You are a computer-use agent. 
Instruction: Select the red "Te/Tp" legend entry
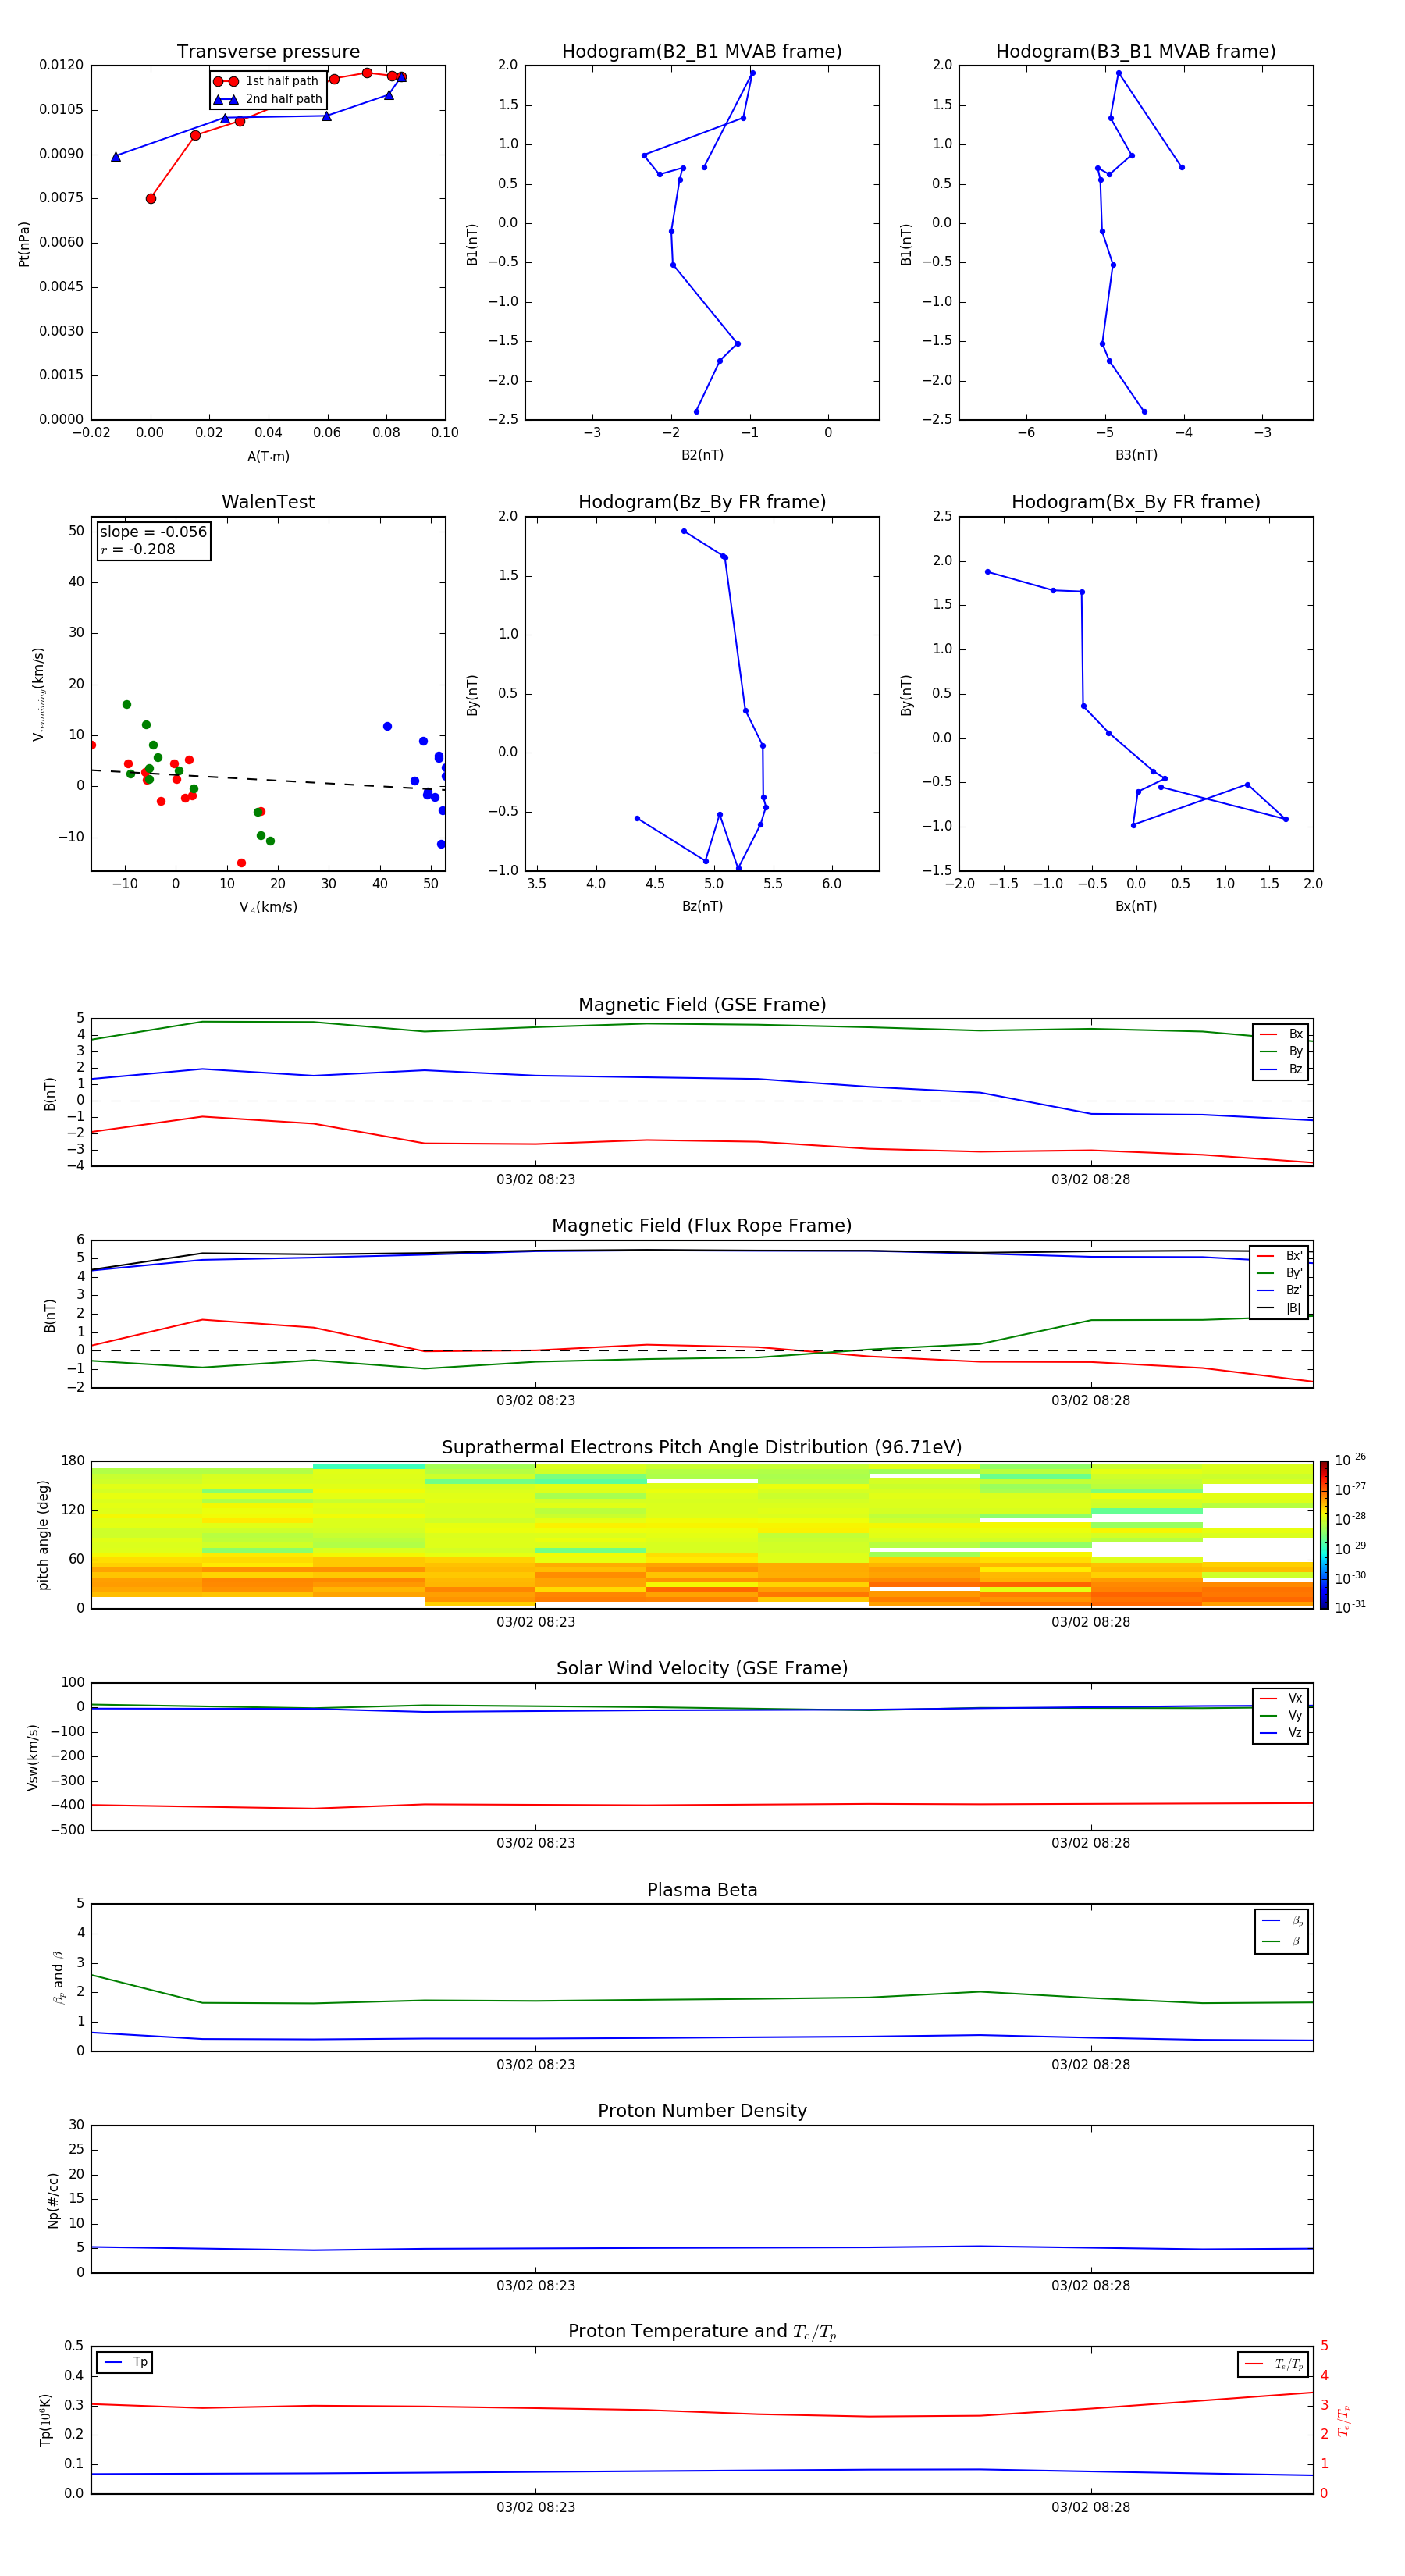click(x=1274, y=2365)
